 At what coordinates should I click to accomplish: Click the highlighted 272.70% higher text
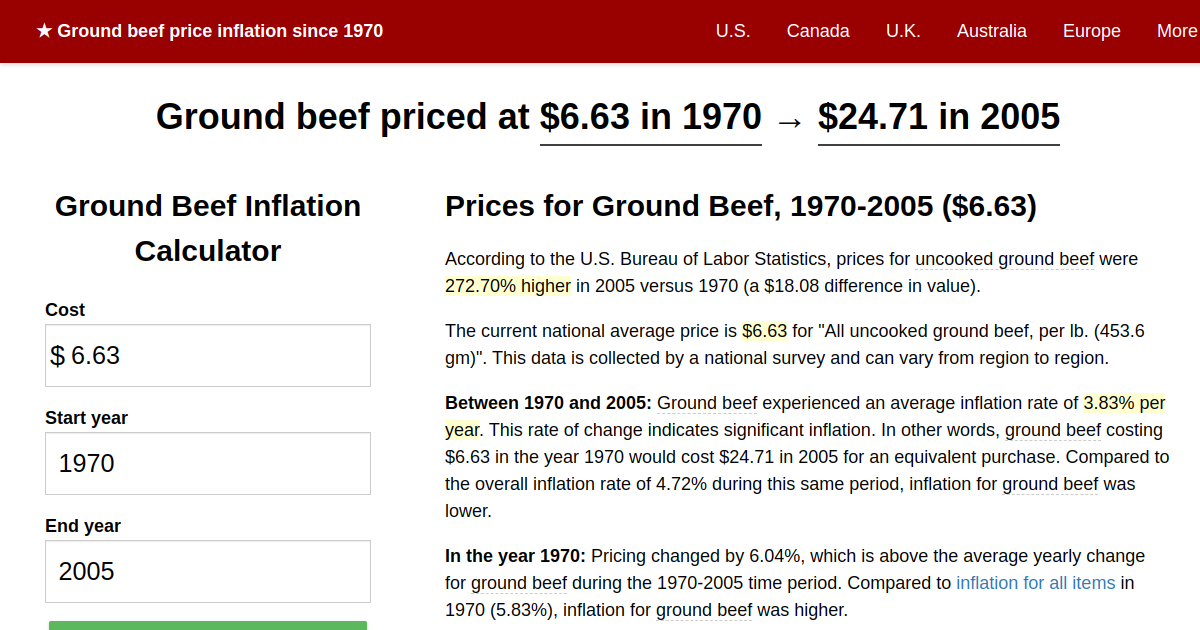click(506, 285)
